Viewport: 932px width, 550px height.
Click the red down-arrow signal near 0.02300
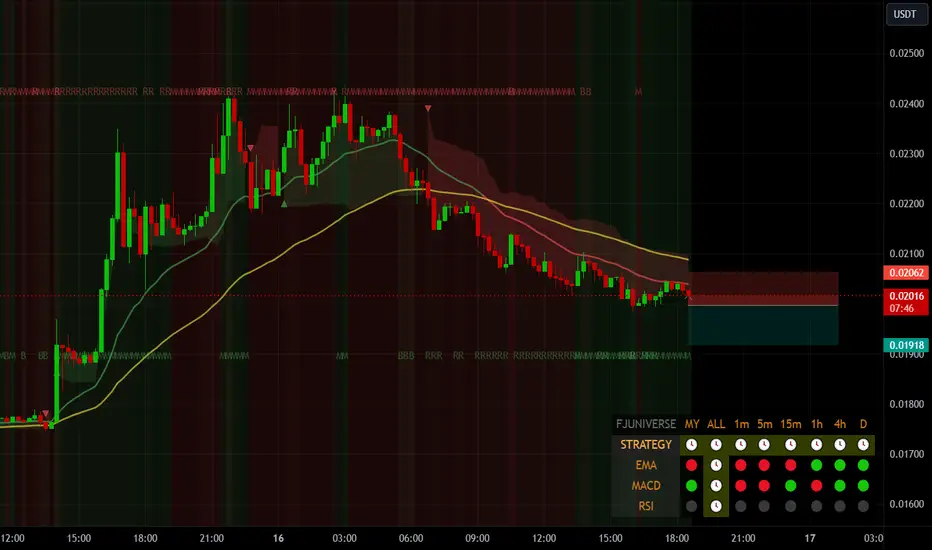[x=250, y=148]
